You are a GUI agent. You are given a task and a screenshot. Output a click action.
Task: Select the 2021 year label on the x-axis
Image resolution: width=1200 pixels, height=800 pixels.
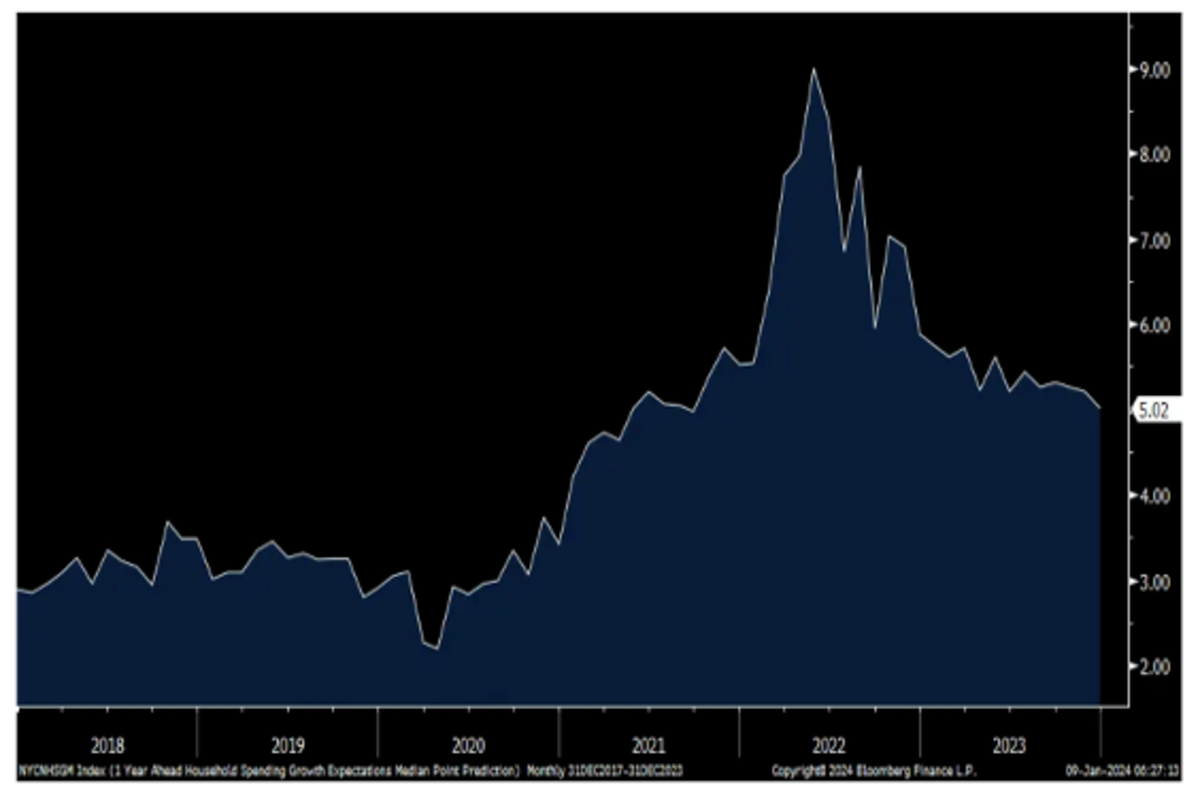coord(648,745)
